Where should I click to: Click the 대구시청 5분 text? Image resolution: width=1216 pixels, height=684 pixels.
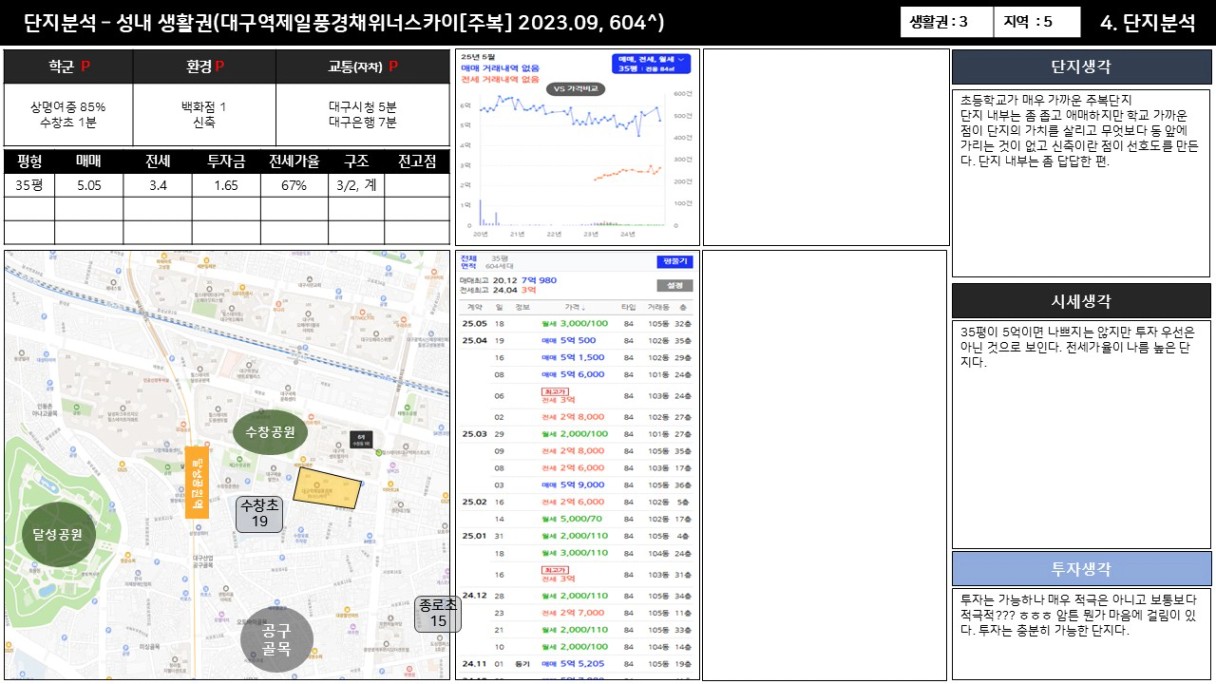click(x=362, y=107)
